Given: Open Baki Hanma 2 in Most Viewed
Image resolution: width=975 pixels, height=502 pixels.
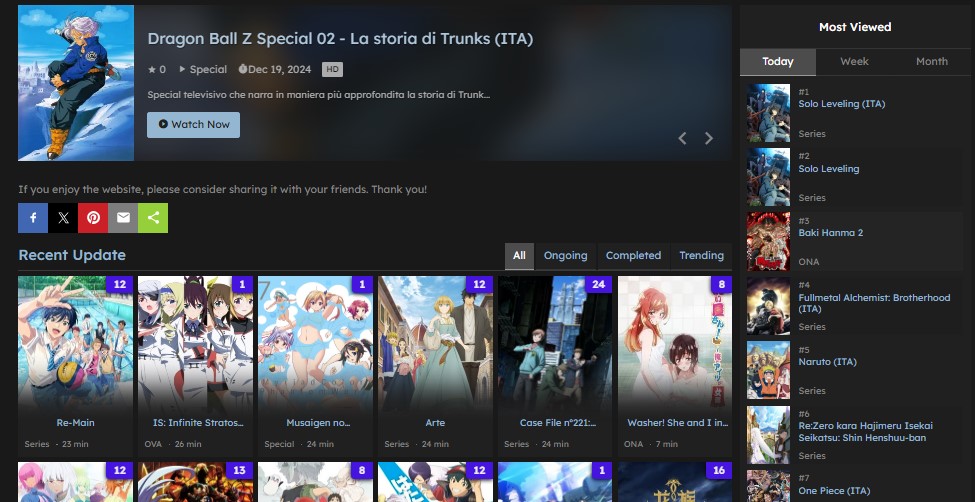Looking at the screenshot, I should [831, 233].
